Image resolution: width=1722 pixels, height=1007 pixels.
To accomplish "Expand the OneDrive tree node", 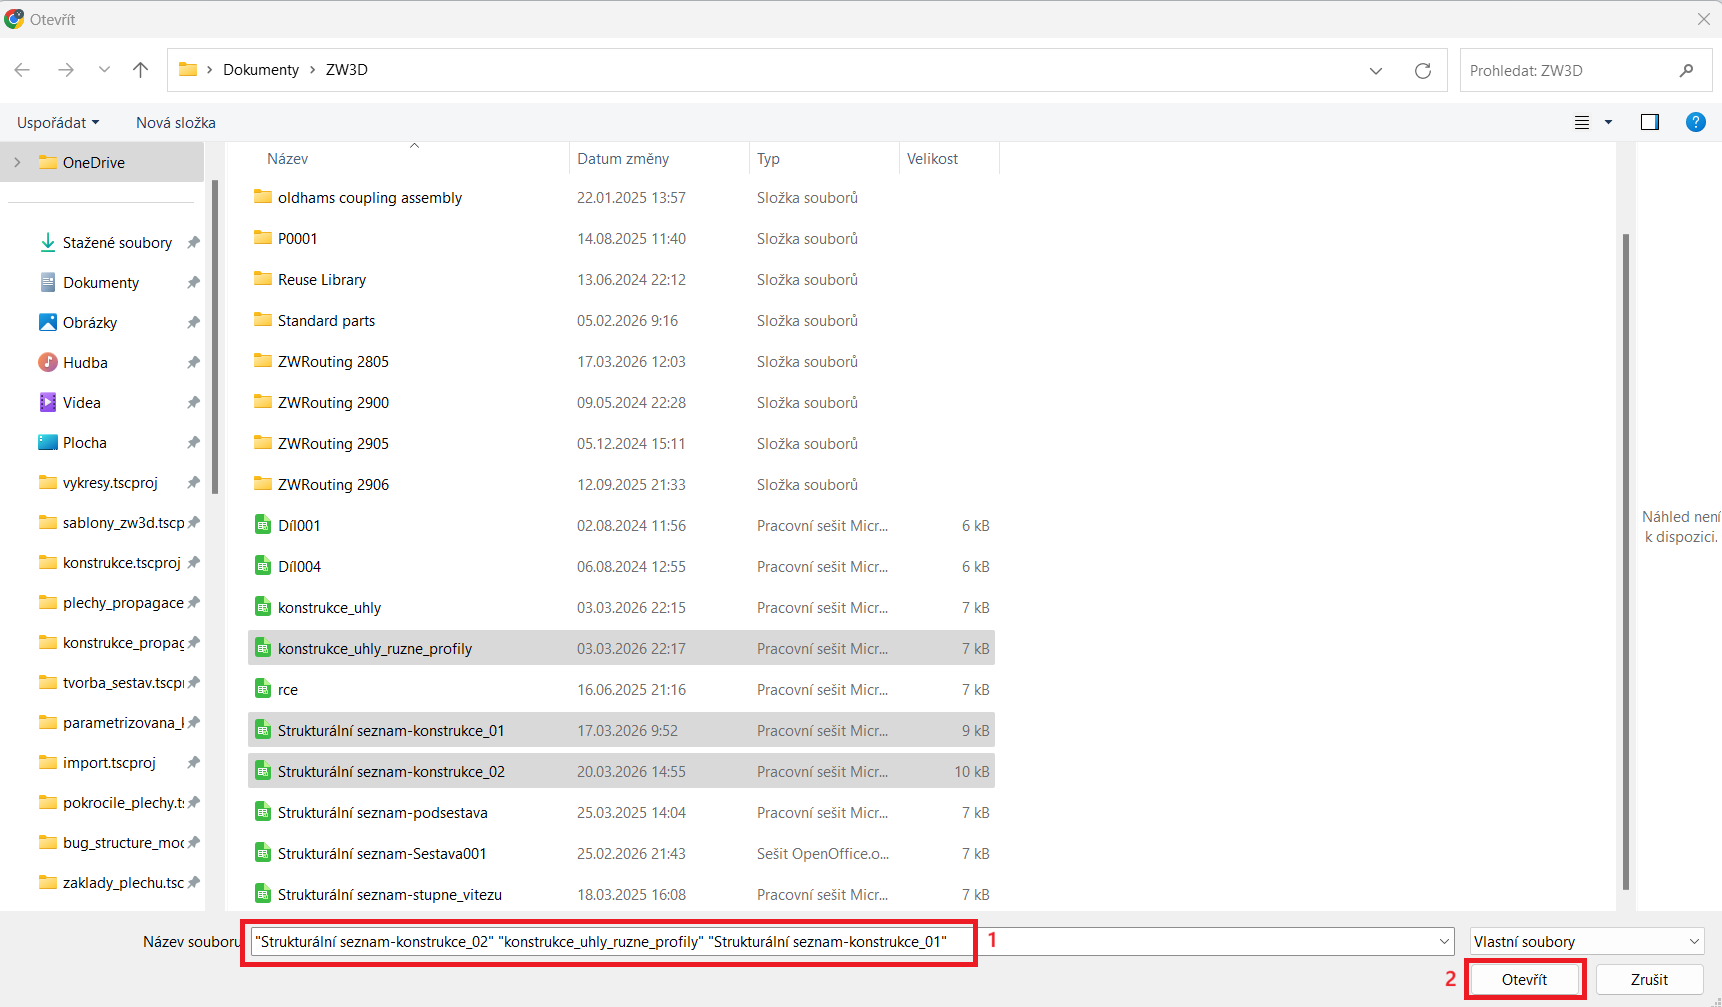I will tap(17, 162).
